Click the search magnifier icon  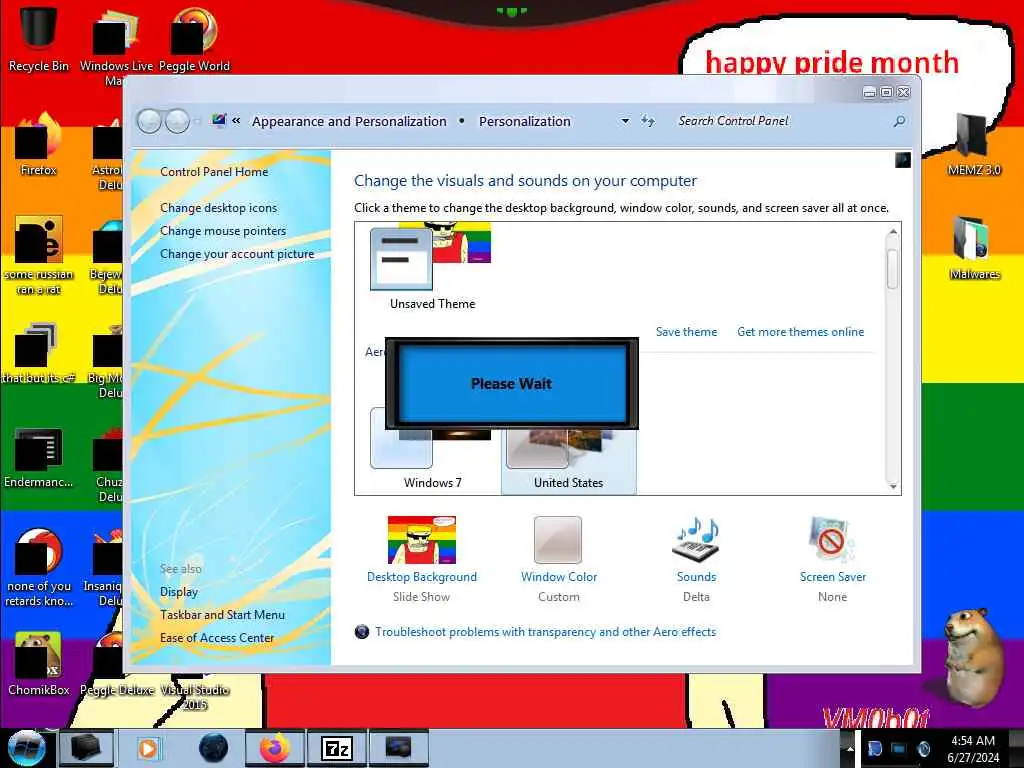click(x=899, y=121)
